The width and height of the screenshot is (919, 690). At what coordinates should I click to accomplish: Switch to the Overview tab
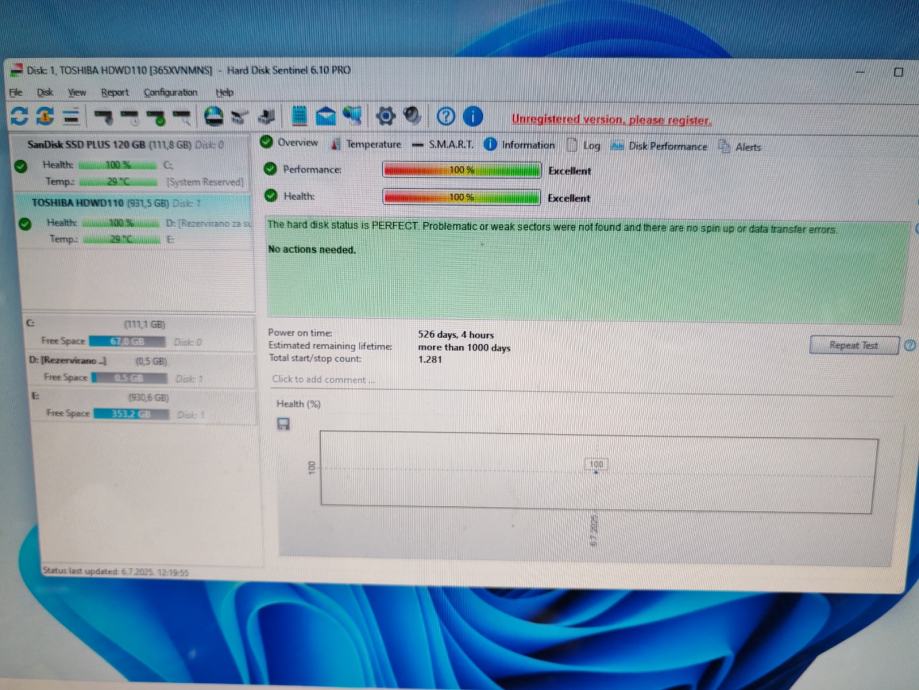[290, 142]
